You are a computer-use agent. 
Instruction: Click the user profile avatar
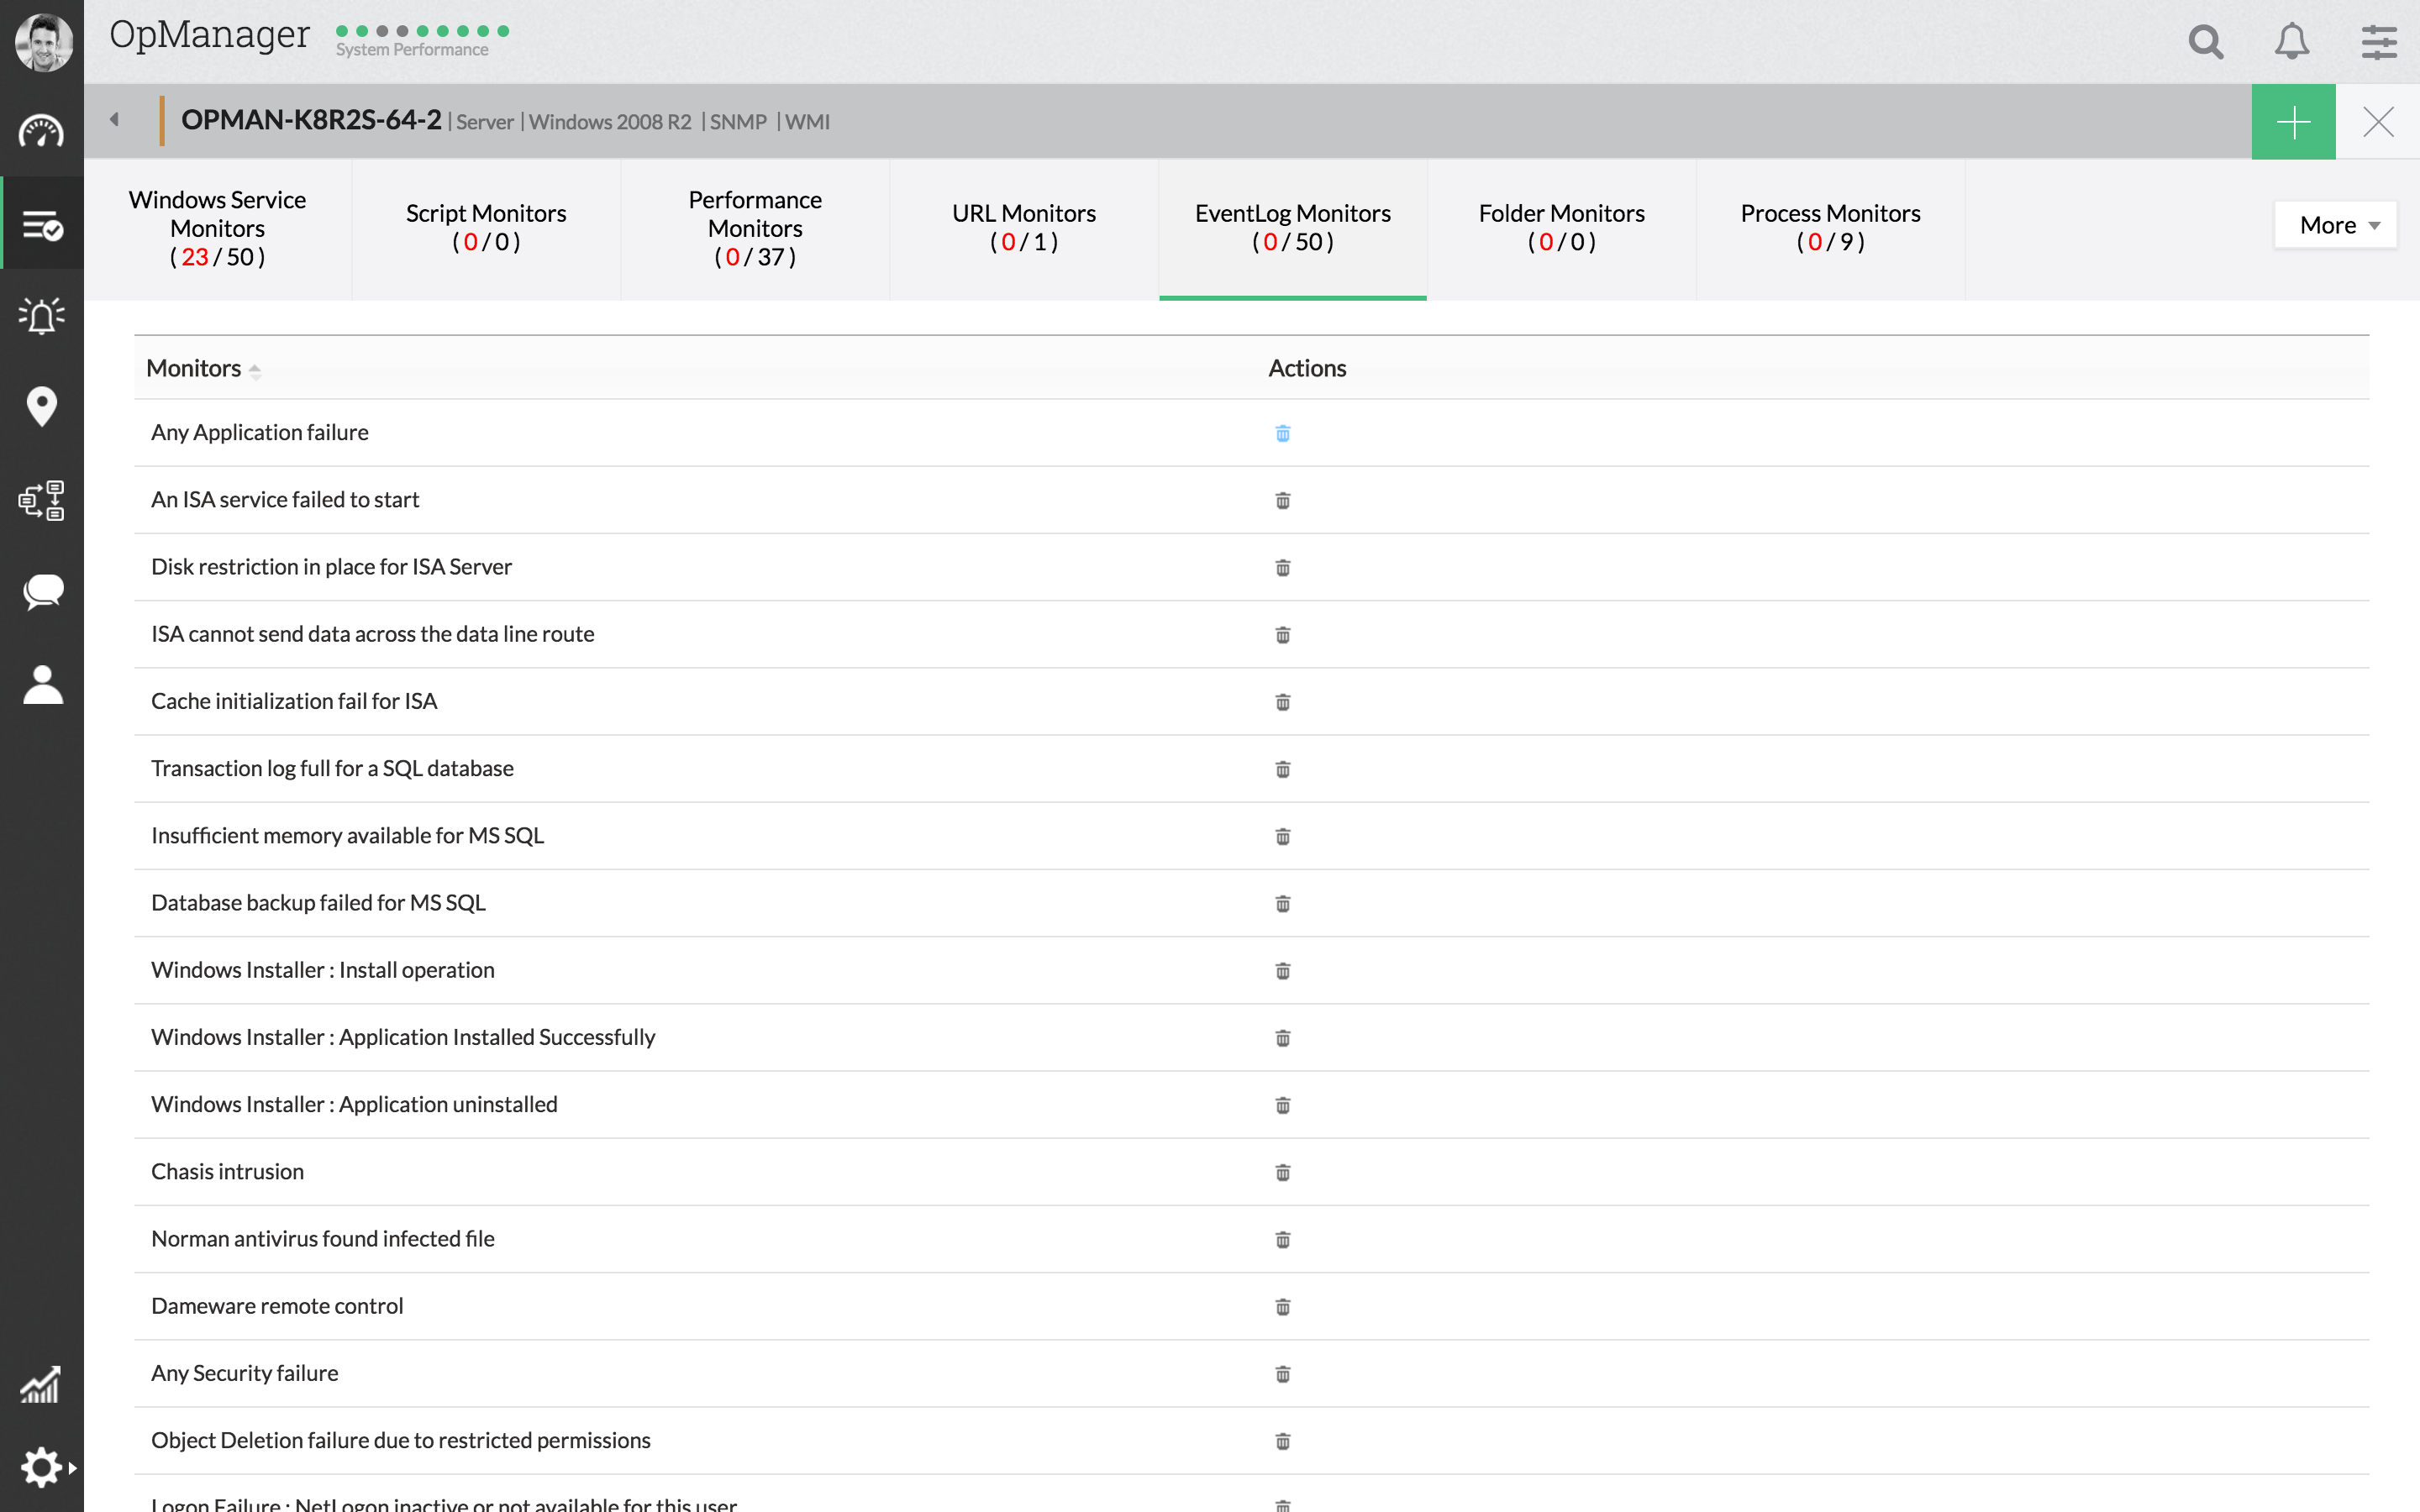tap(42, 42)
